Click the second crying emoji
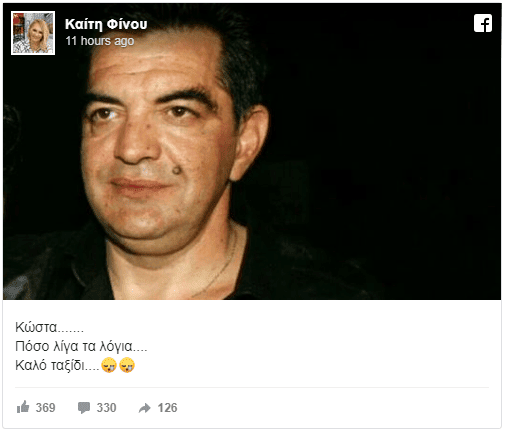Viewport: 505px width, 431px height. [127, 365]
